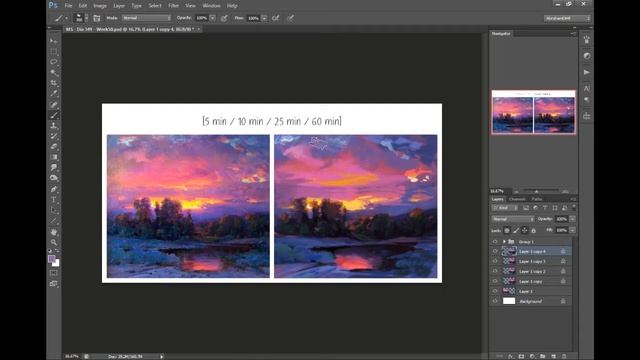This screenshot has height=360, width=640.
Task: Open the Brush panel toggle in options bar
Action: [97, 18]
